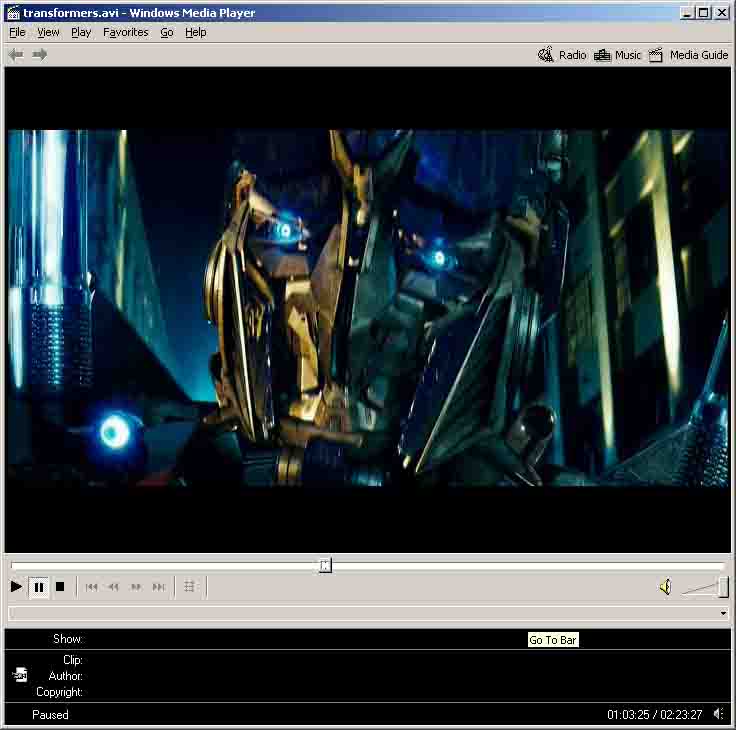Close the Windows Media Player window
The height and width of the screenshot is (730, 736).
click(x=721, y=13)
